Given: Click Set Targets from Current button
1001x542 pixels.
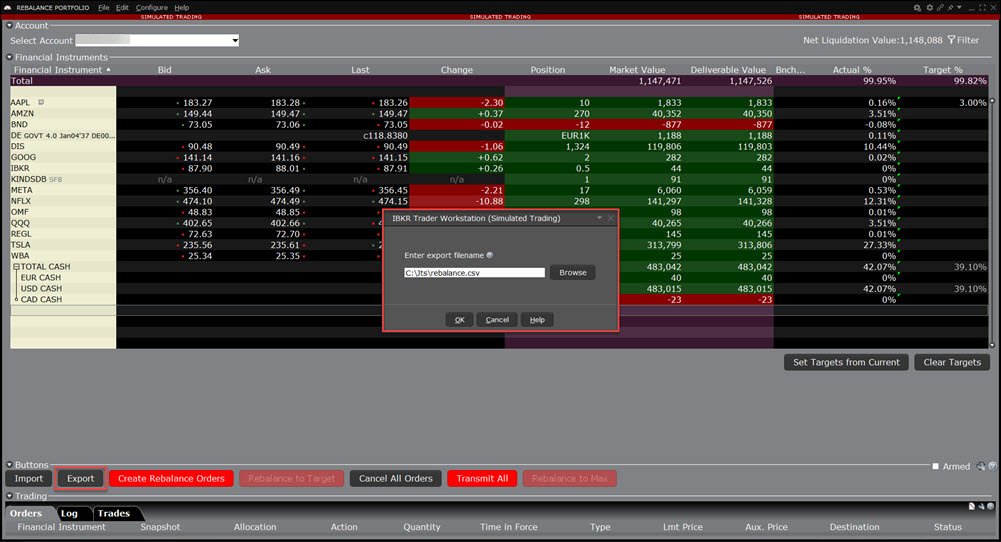Looking at the screenshot, I should (x=846, y=362).
